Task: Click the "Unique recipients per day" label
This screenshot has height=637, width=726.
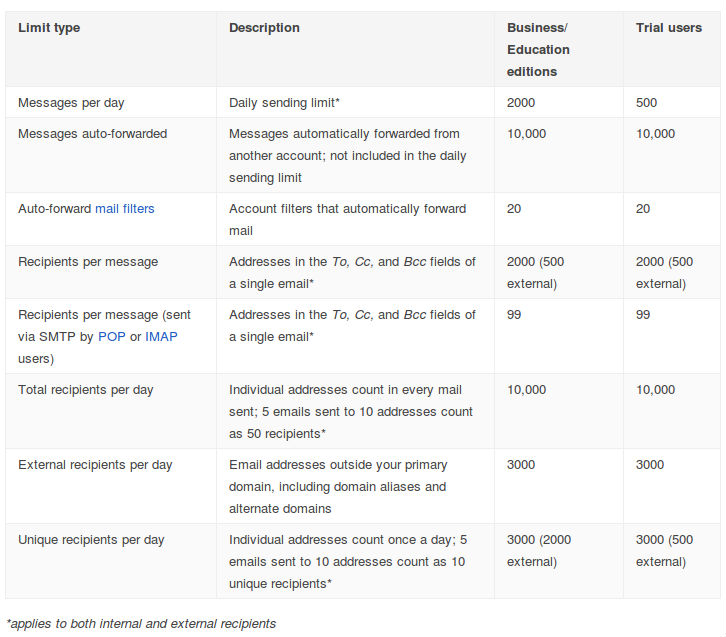Action: [x=91, y=540]
